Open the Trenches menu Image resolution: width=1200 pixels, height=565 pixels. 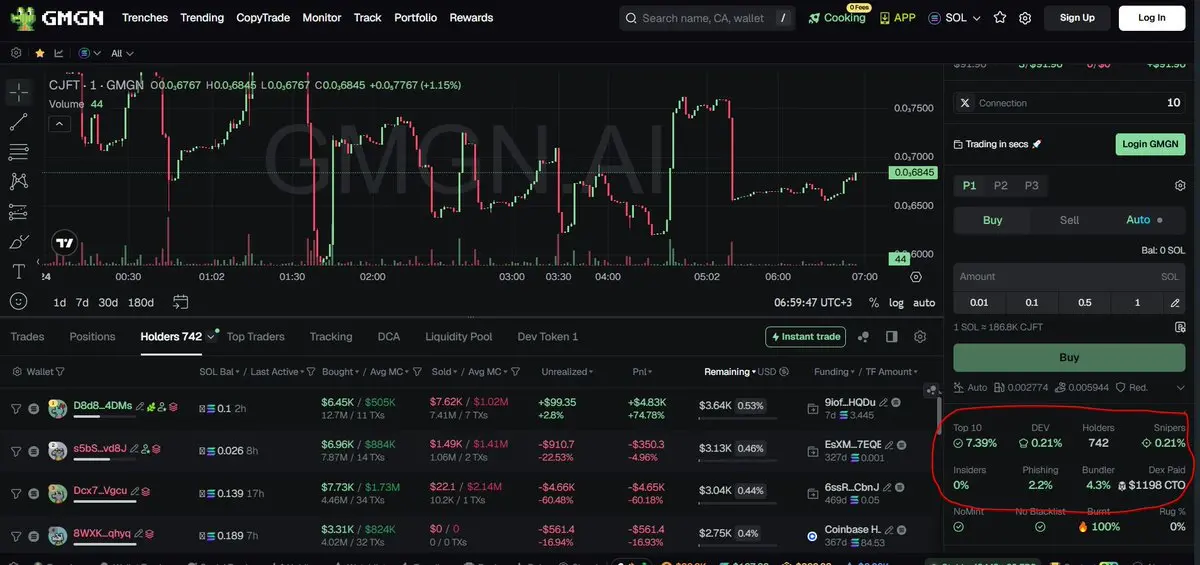click(x=145, y=18)
